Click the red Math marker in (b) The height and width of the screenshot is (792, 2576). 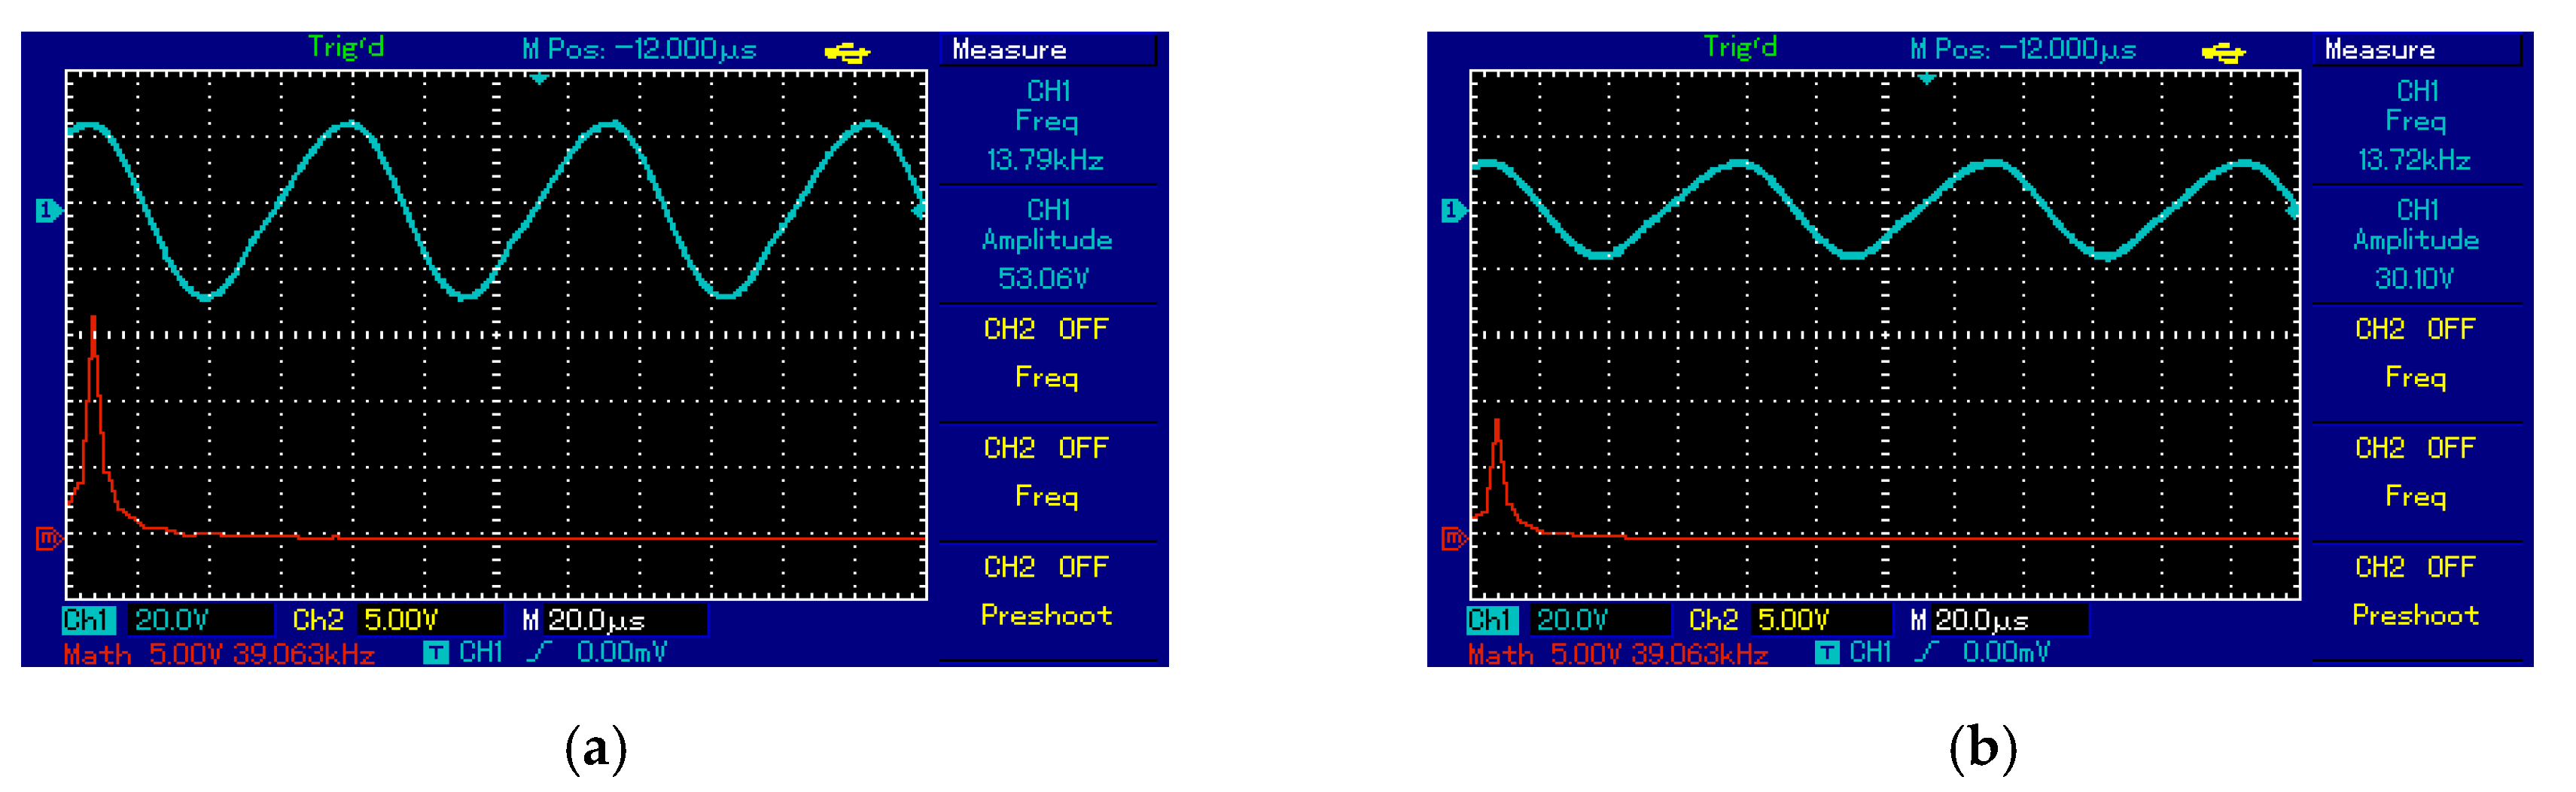1454,538
